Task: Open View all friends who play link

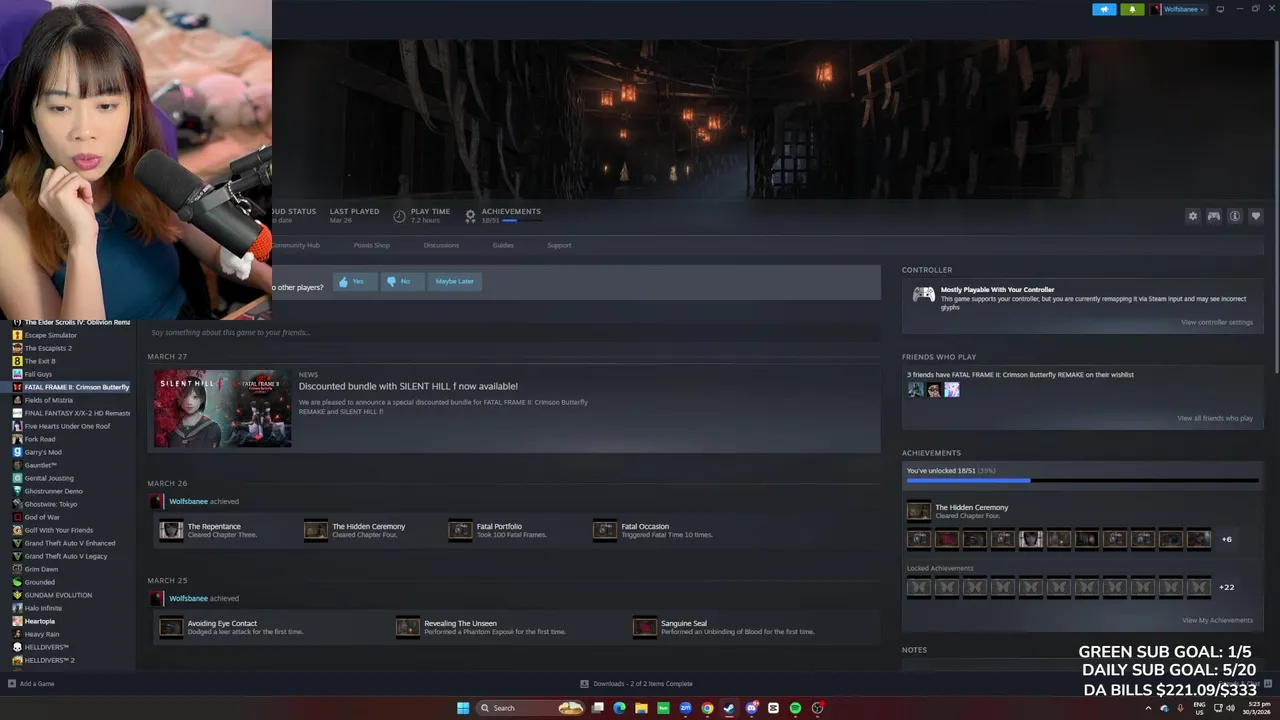Action: point(1215,418)
